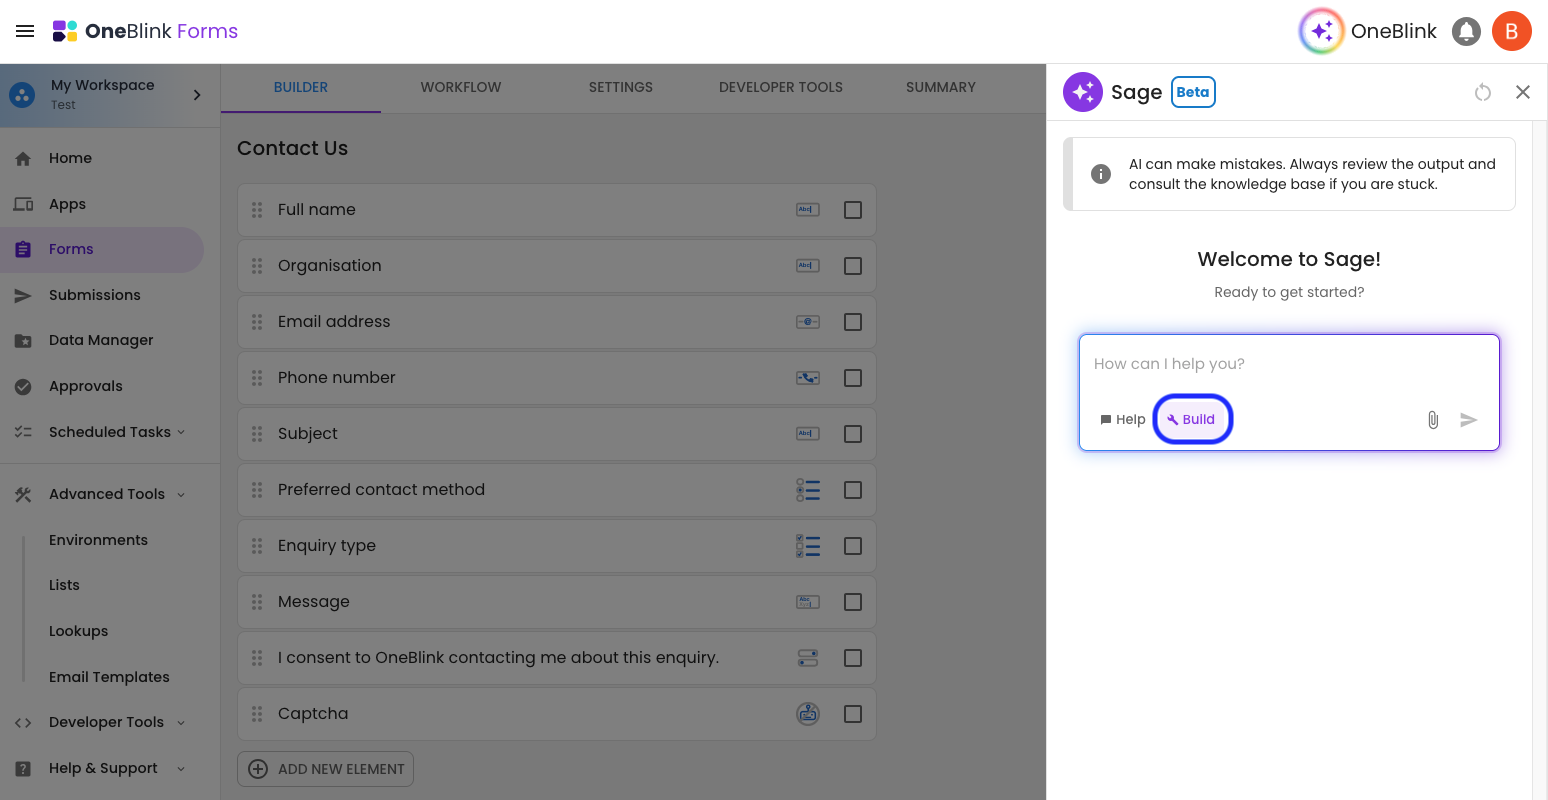This screenshot has height=800, width=1548.
Task: Click the How can I help you input
Action: (x=1289, y=365)
